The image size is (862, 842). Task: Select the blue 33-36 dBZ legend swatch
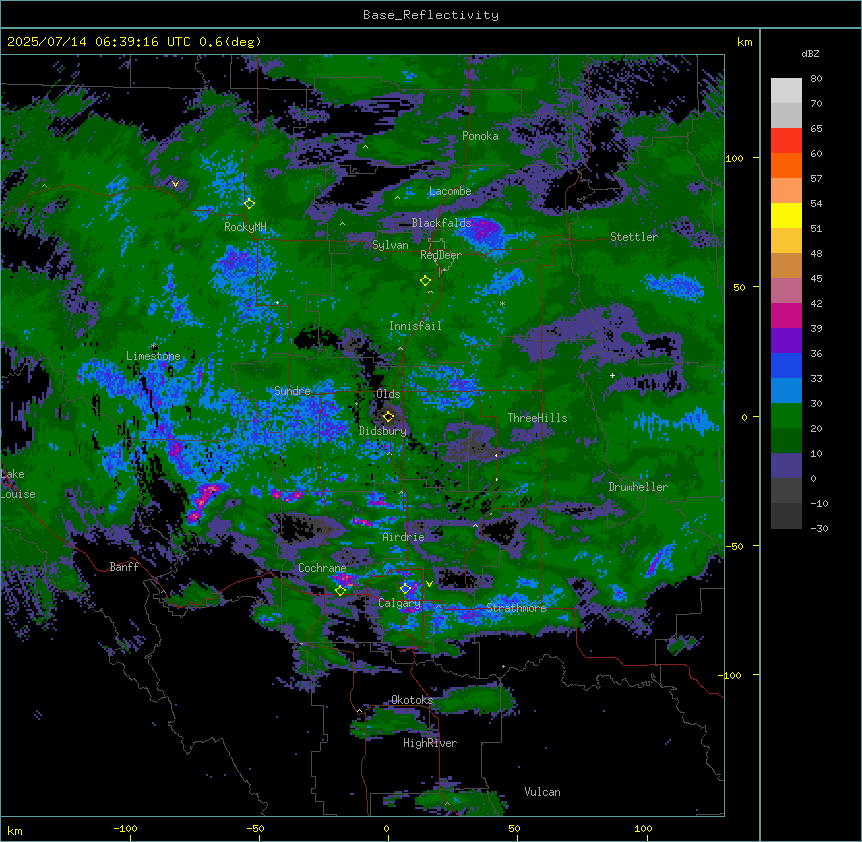coord(786,365)
